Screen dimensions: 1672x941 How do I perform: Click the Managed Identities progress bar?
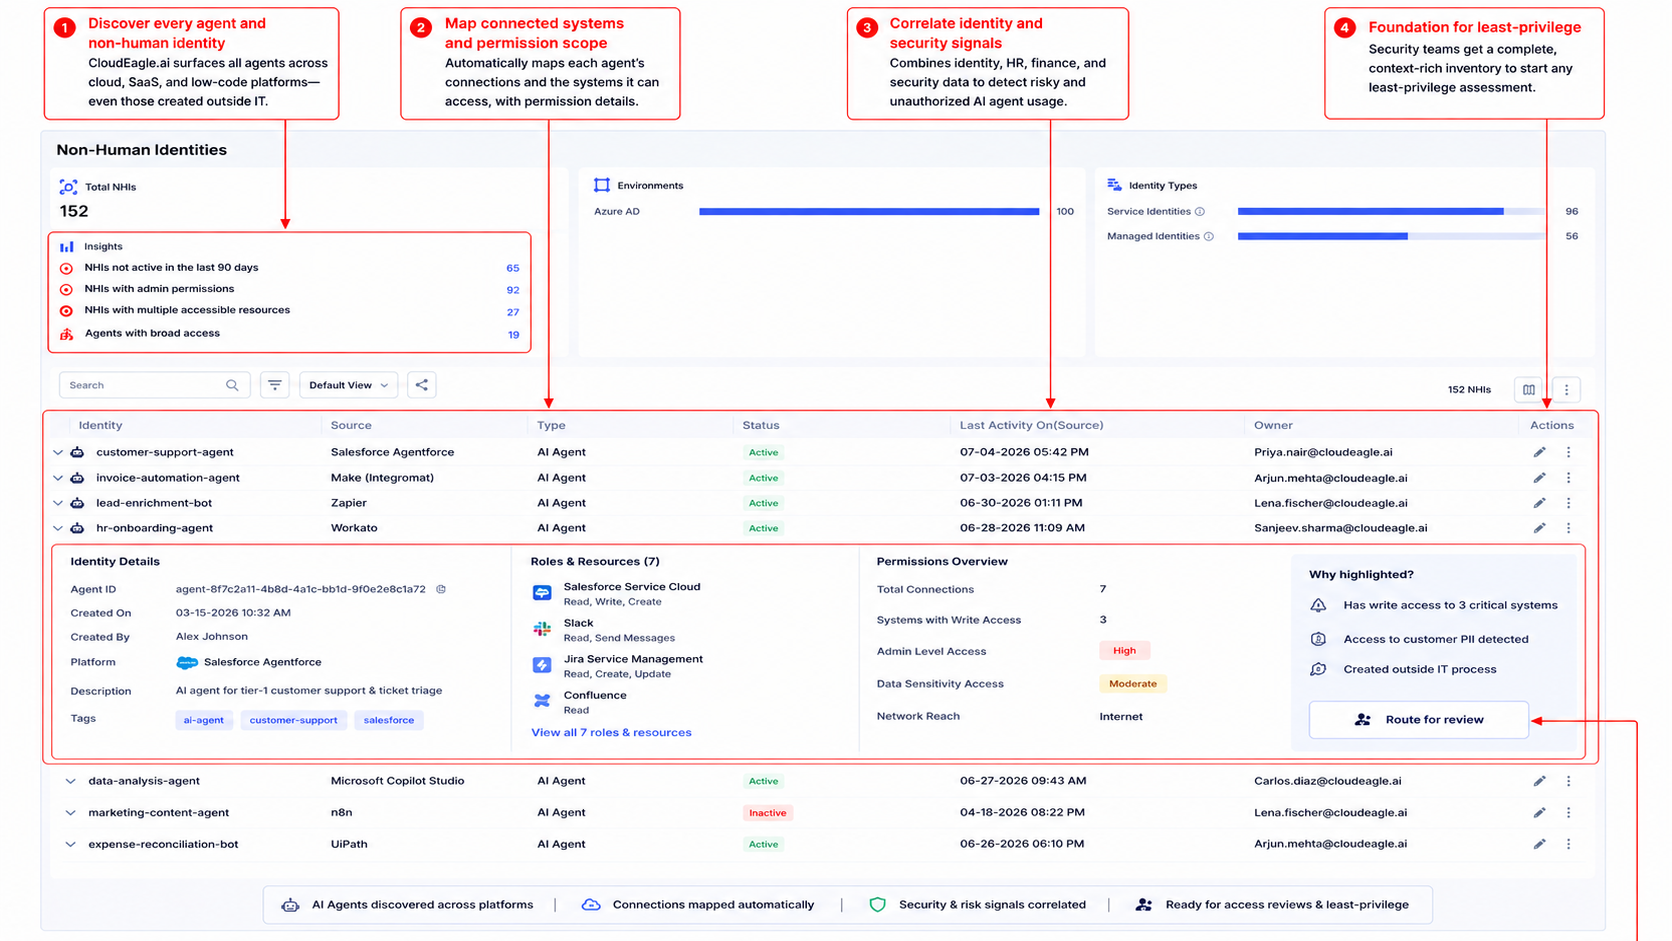click(1391, 237)
